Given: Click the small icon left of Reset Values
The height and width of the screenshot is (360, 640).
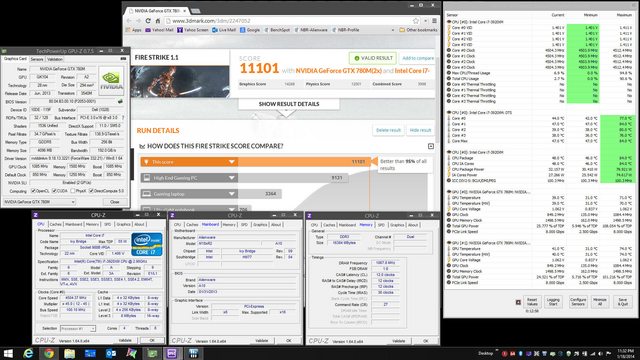Looking at the screenshot, I should pos(518,302).
